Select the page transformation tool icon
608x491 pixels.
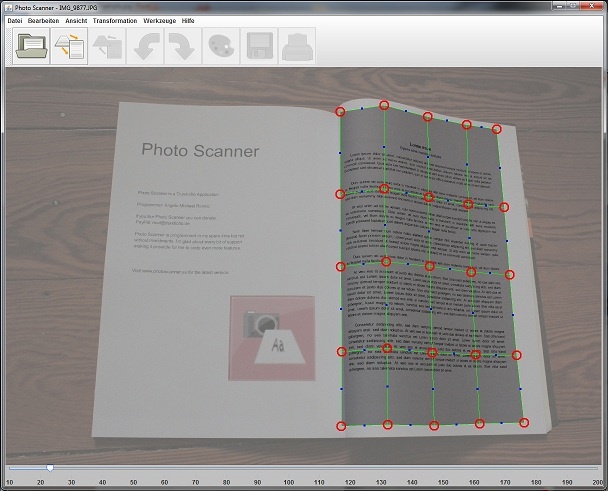tap(69, 46)
